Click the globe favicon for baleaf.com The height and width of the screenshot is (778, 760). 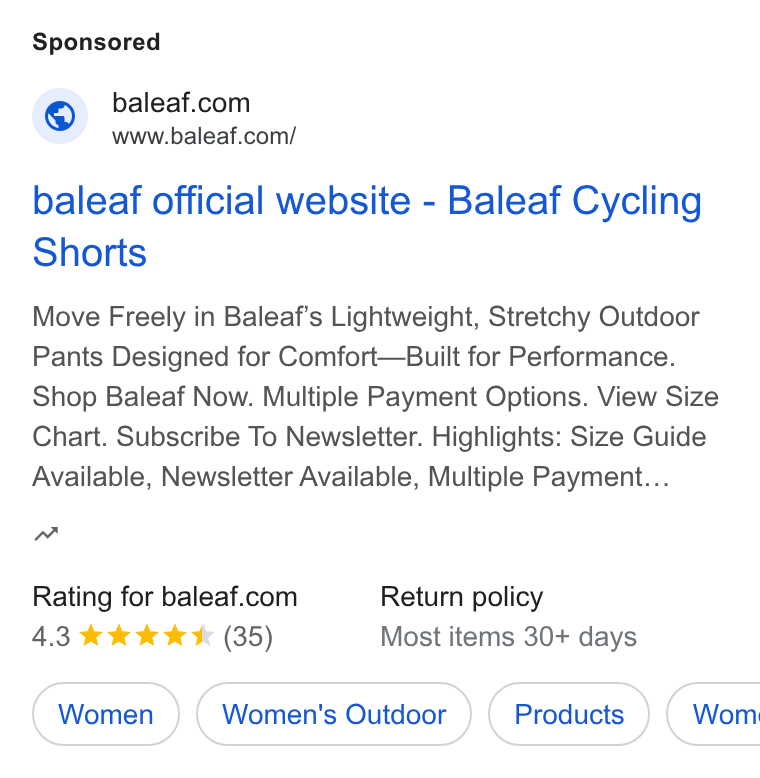(60, 116)
